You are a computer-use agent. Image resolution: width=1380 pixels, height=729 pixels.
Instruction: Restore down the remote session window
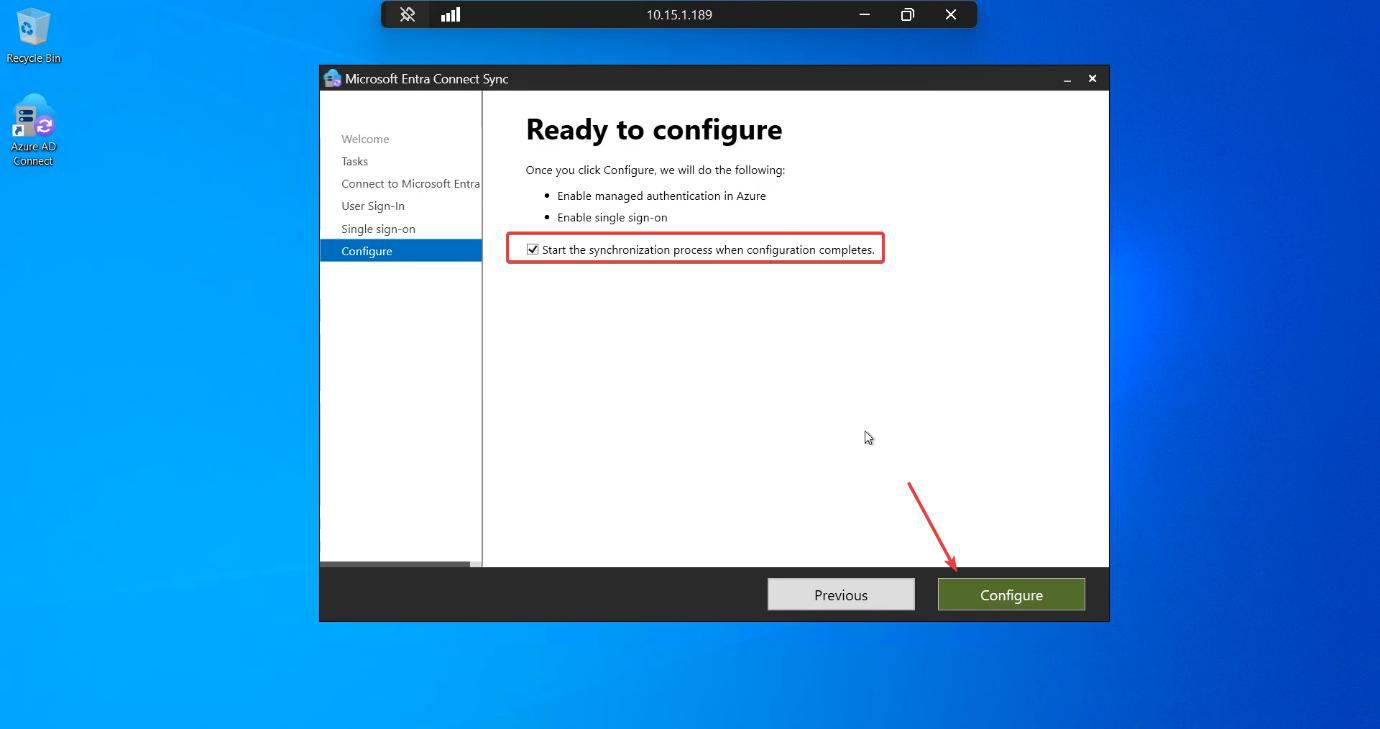pos(907,15)
